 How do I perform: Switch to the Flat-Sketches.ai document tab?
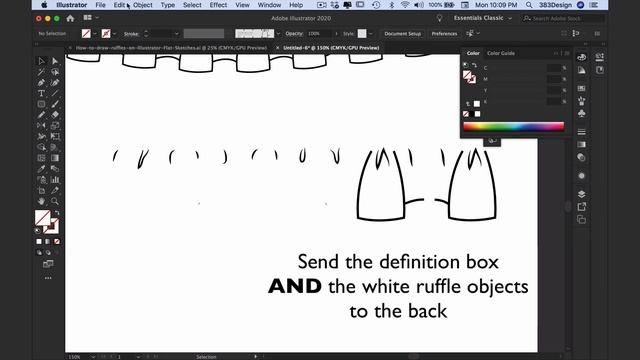click(171, 48)
